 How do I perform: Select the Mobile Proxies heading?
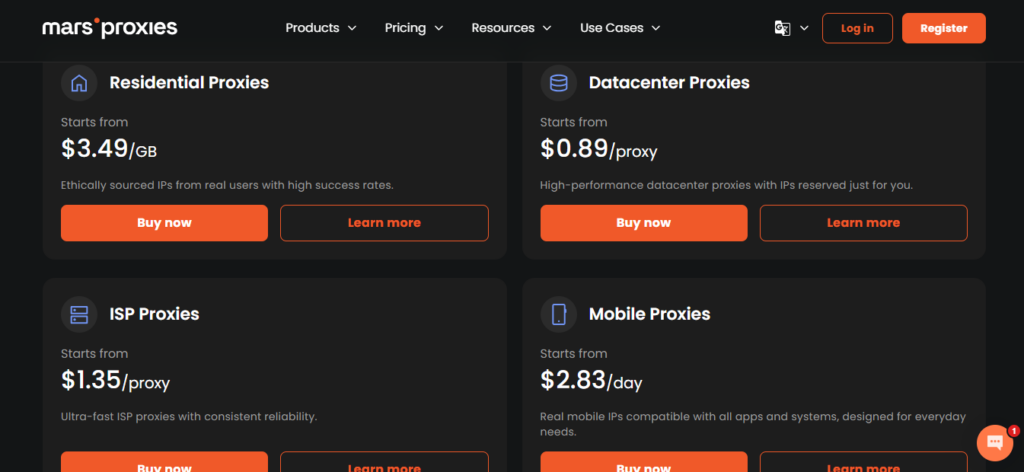click(649, 314)
